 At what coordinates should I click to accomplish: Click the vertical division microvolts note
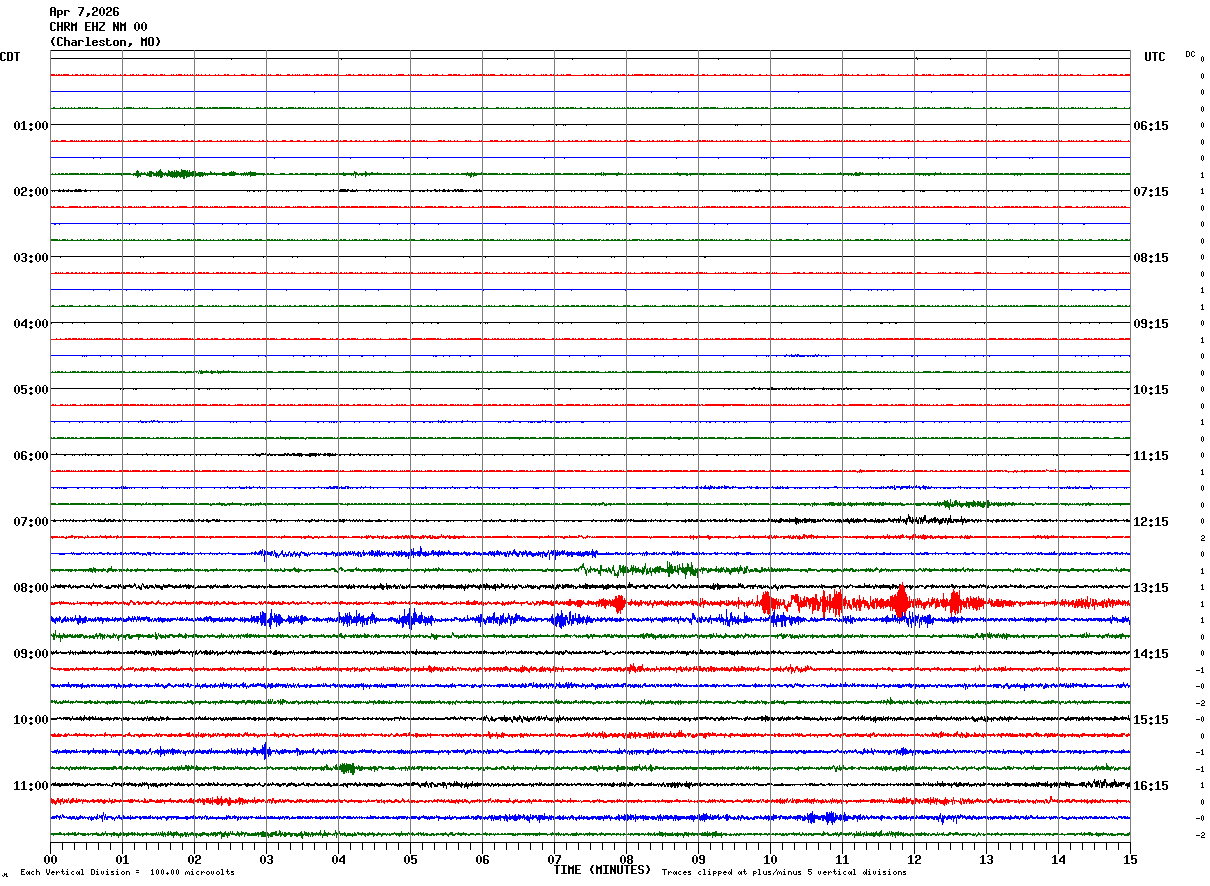pos(127,872)
